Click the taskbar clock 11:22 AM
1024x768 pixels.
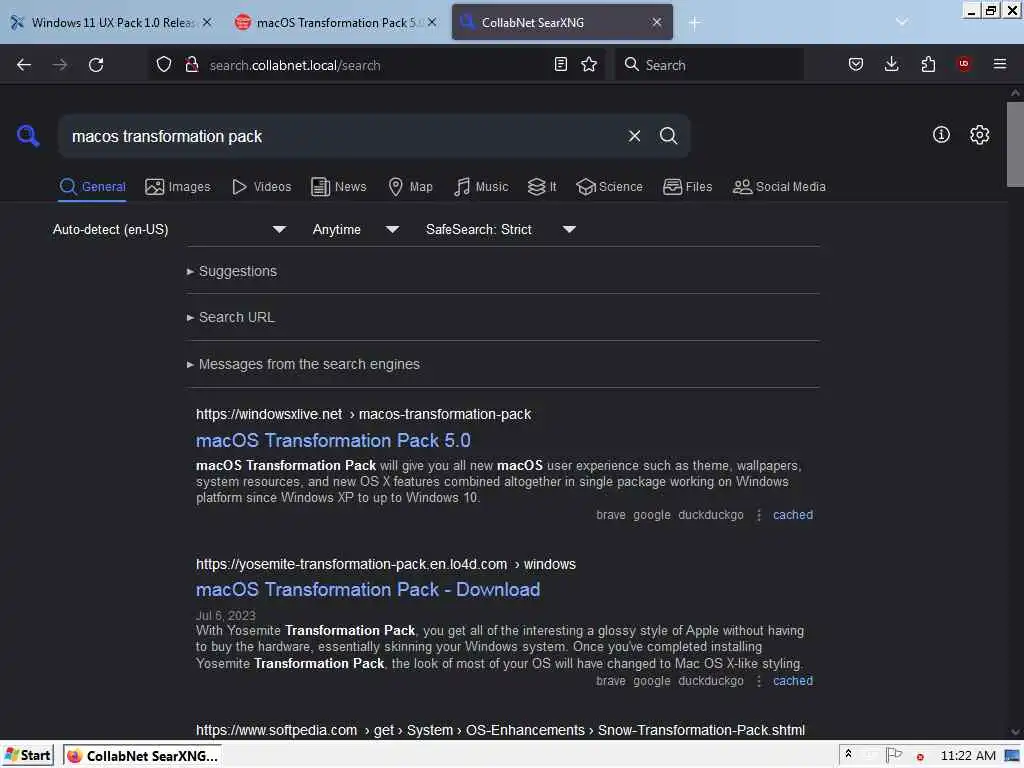click(x=968, y=756)
